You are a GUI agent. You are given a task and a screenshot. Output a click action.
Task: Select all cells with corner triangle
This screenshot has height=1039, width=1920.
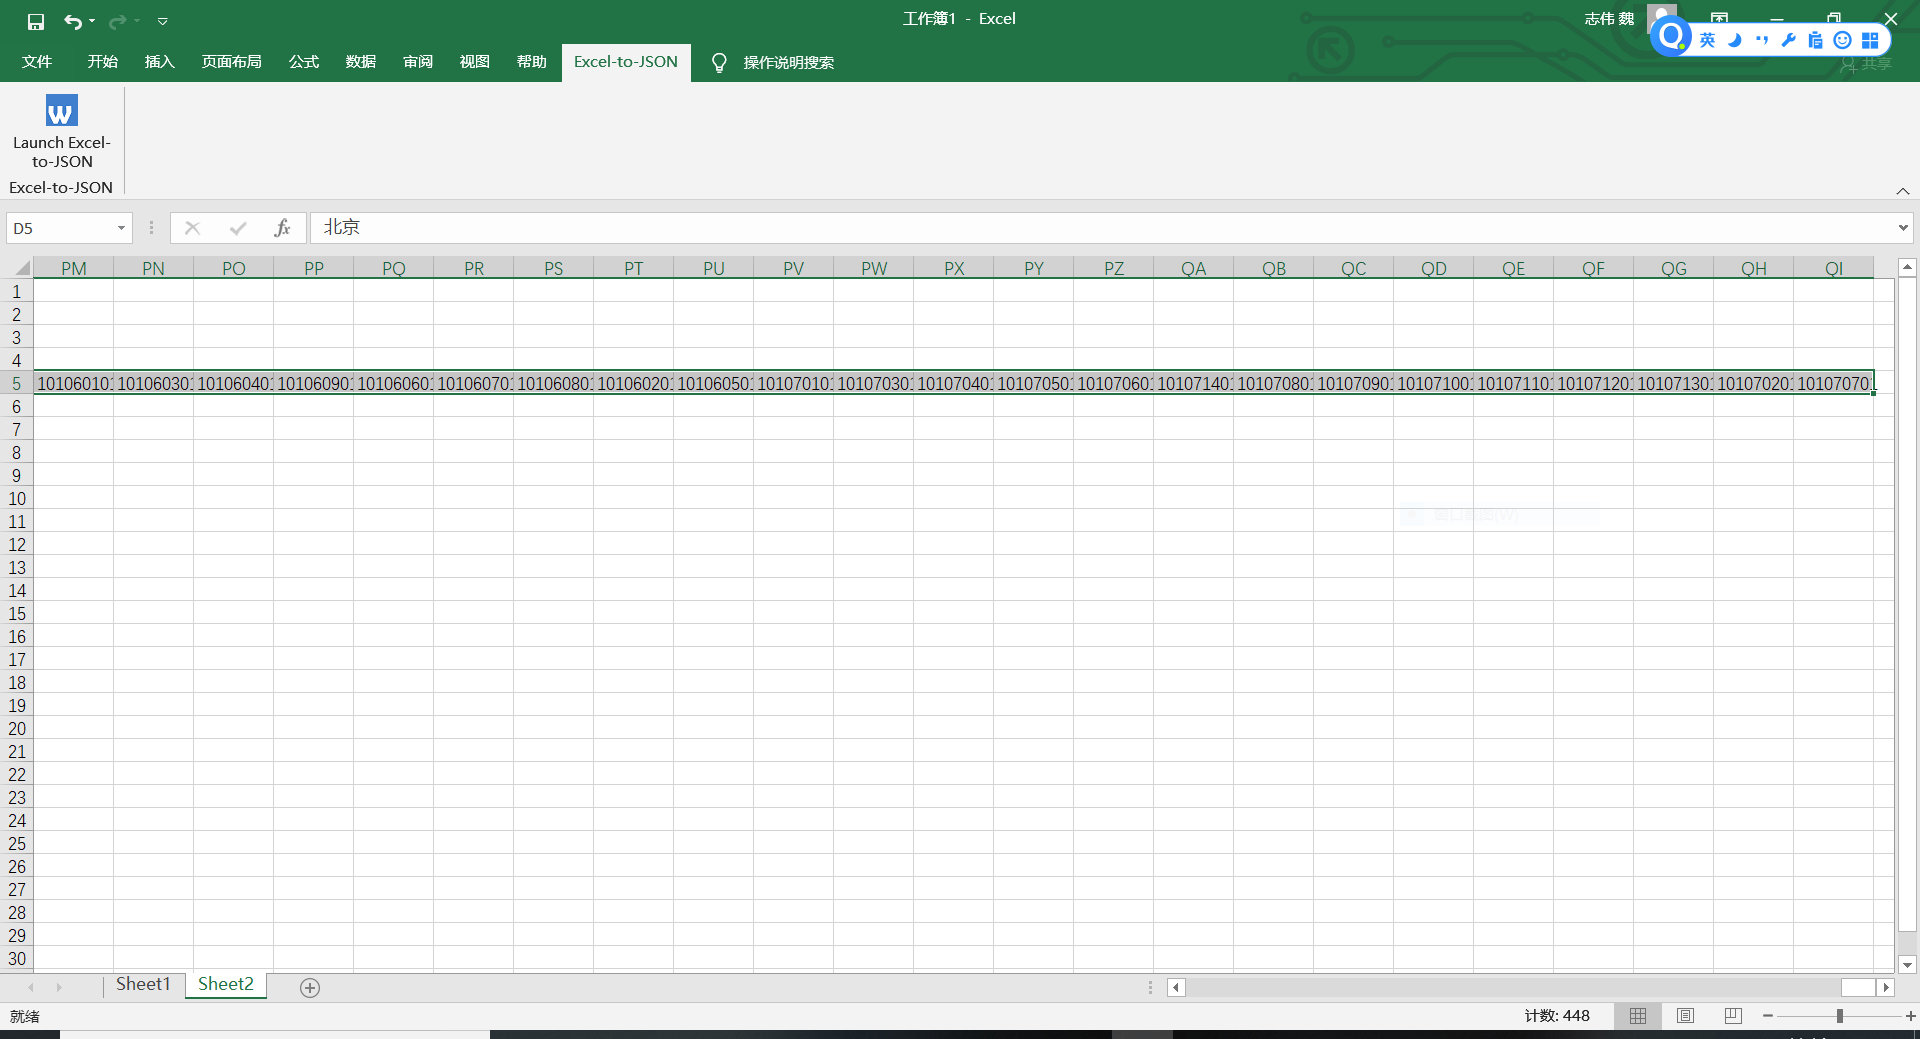coord(21,268)
